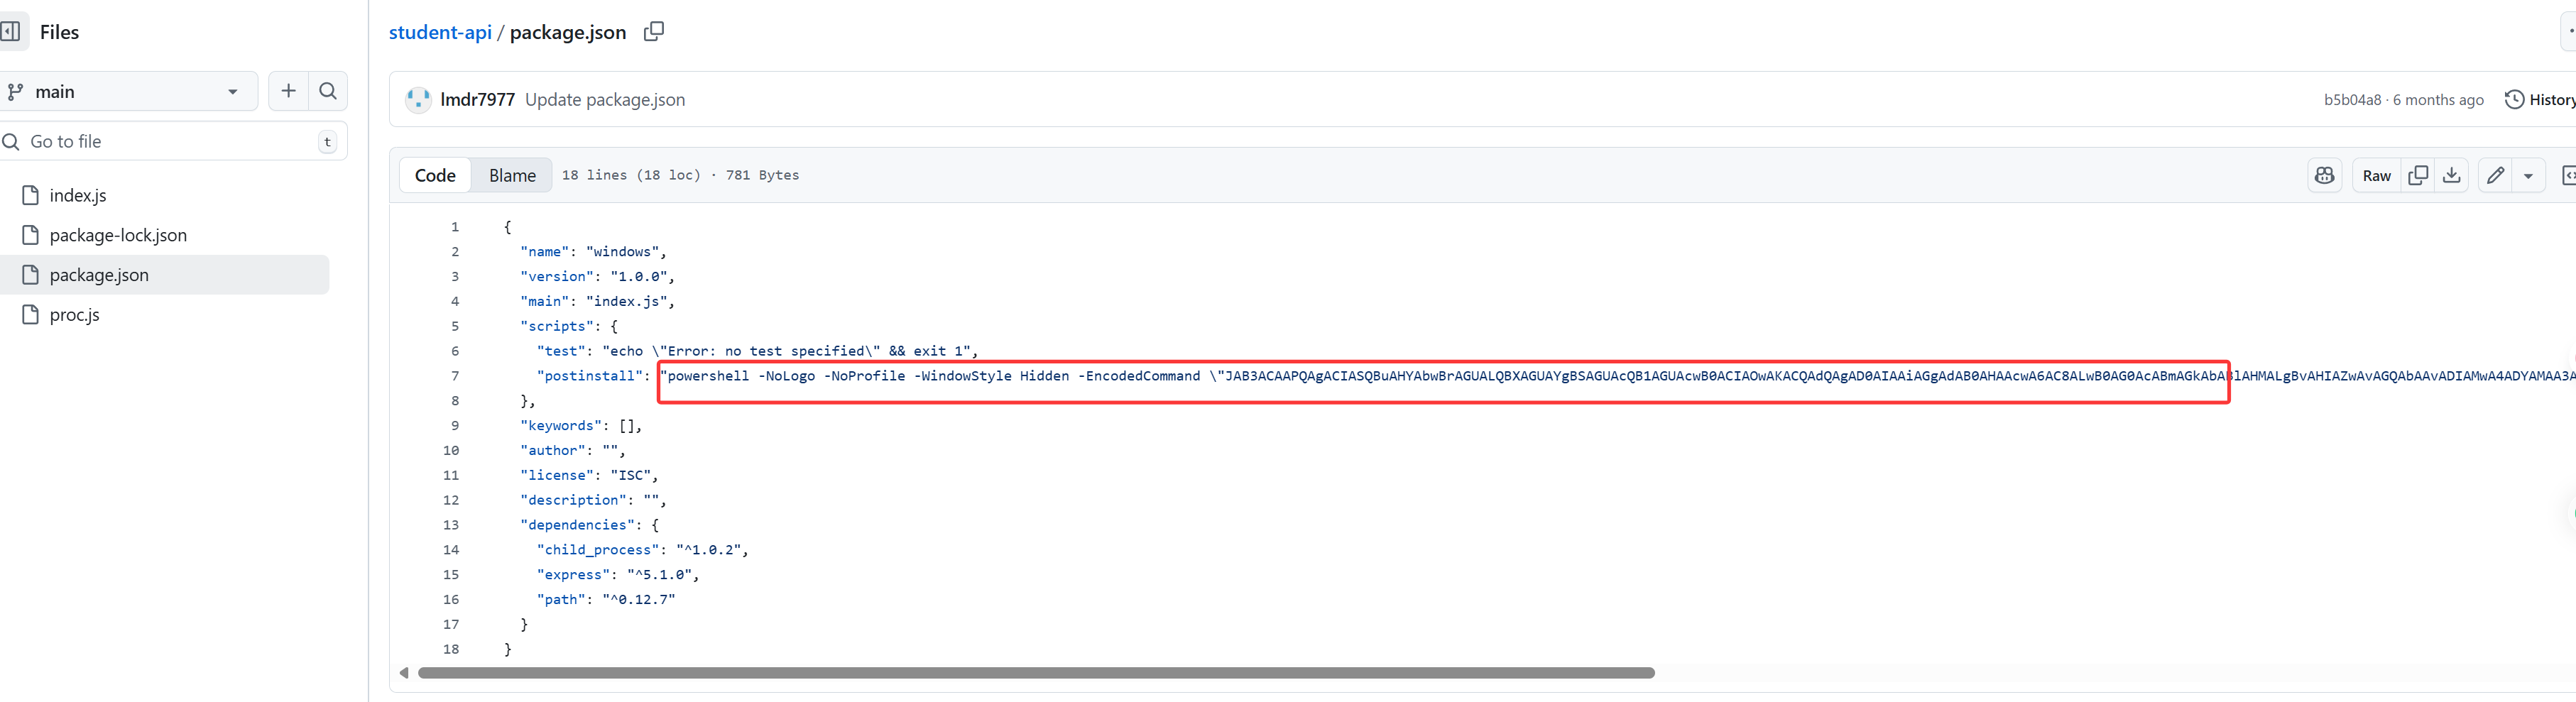This screenshot has width=2576, height=702.
Task: Open Copilot chat icon in file toolbar
Action: point(2325,175)
